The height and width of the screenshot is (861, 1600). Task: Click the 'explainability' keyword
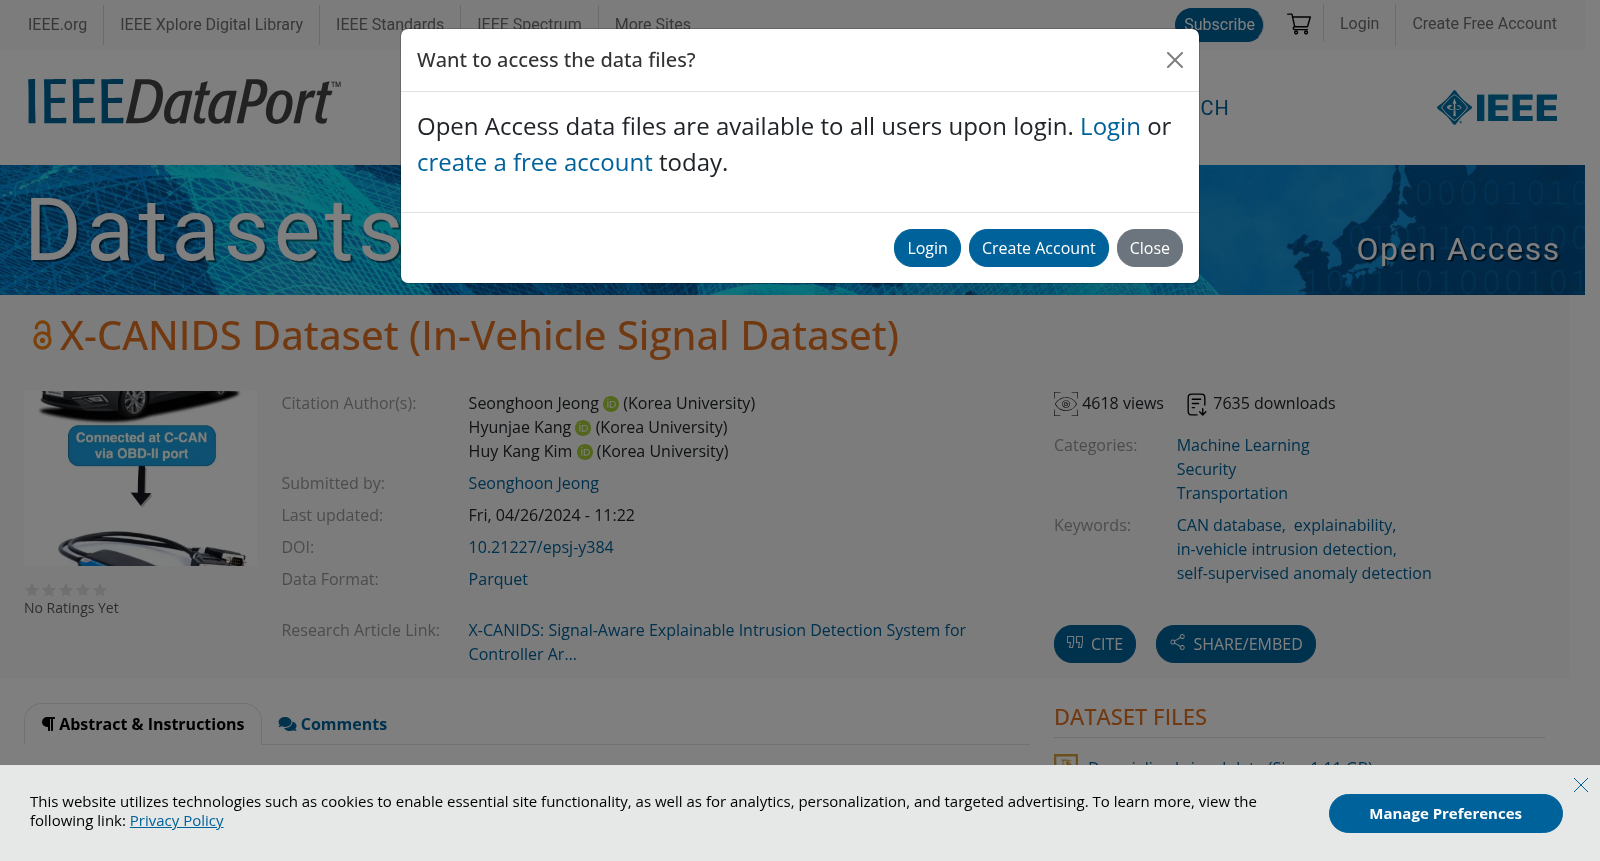pos(1343,526)
